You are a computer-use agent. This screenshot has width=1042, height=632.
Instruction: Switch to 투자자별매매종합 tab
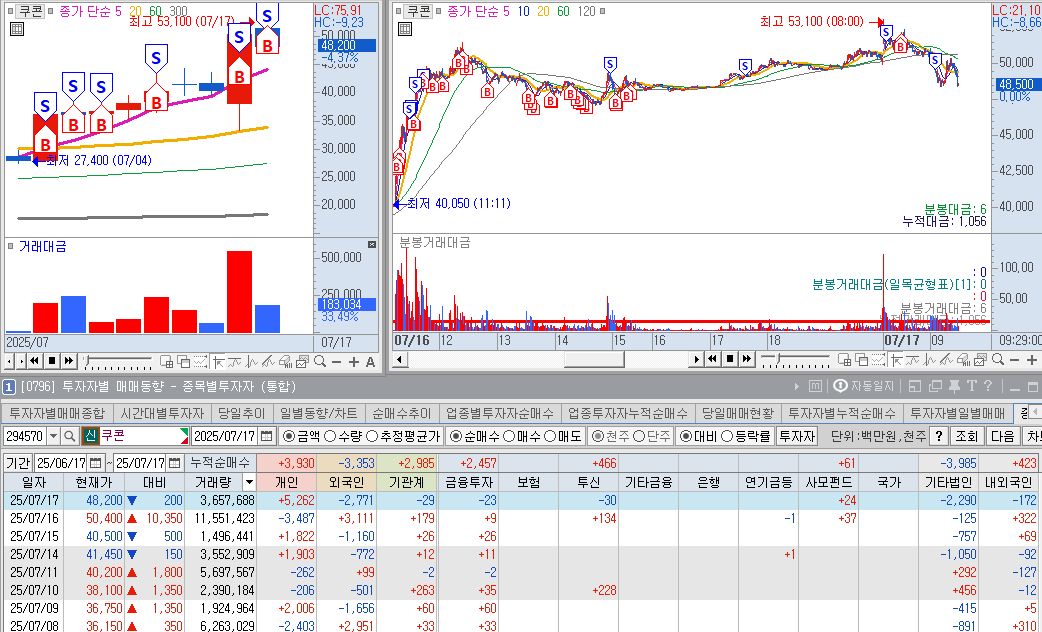click(x=57, y=413)
